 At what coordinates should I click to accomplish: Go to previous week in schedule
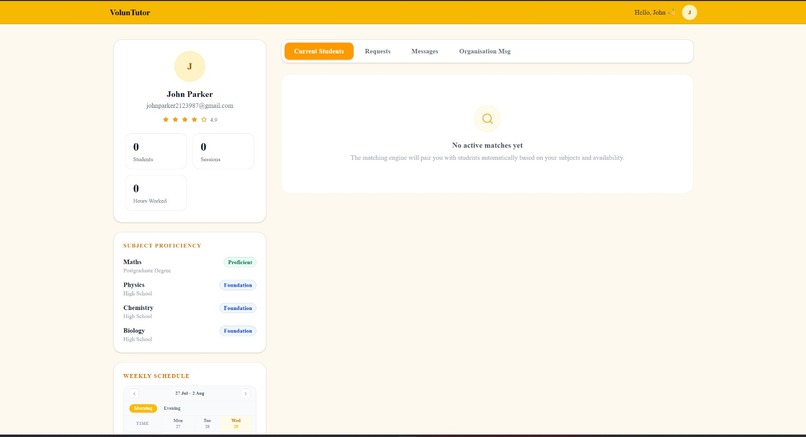click(x=134, y=393)
